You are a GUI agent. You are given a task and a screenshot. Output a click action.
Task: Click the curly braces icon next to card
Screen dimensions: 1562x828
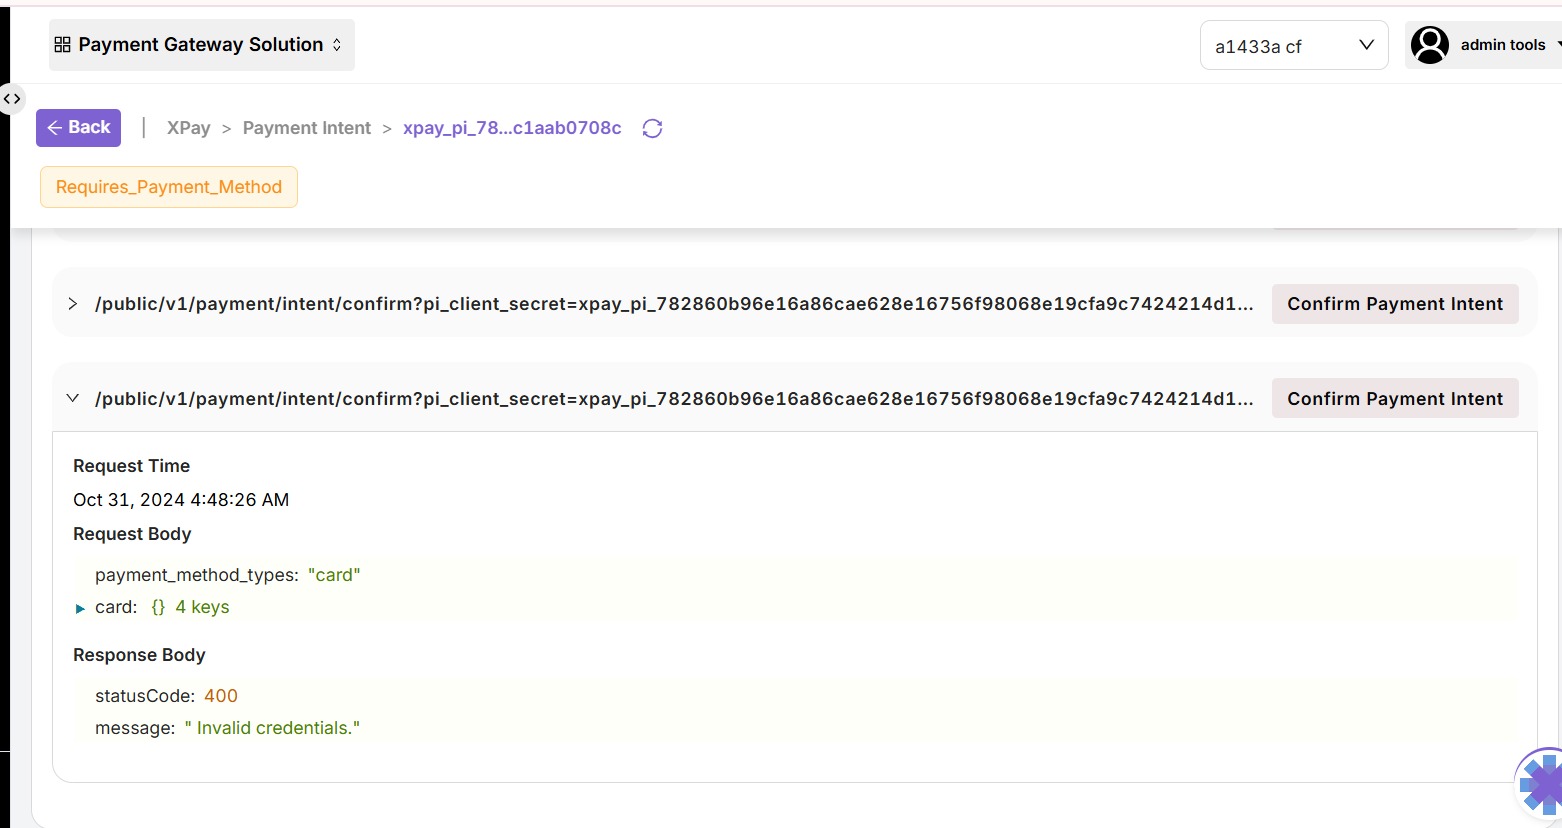click(x=158, y=607)
